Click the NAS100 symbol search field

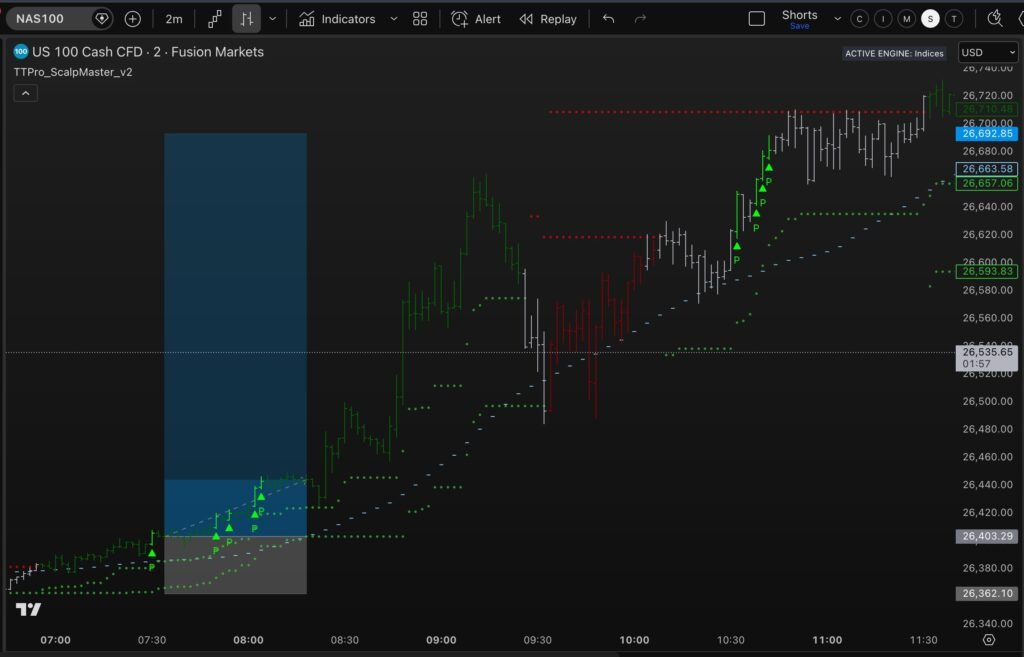pos(50,19)
